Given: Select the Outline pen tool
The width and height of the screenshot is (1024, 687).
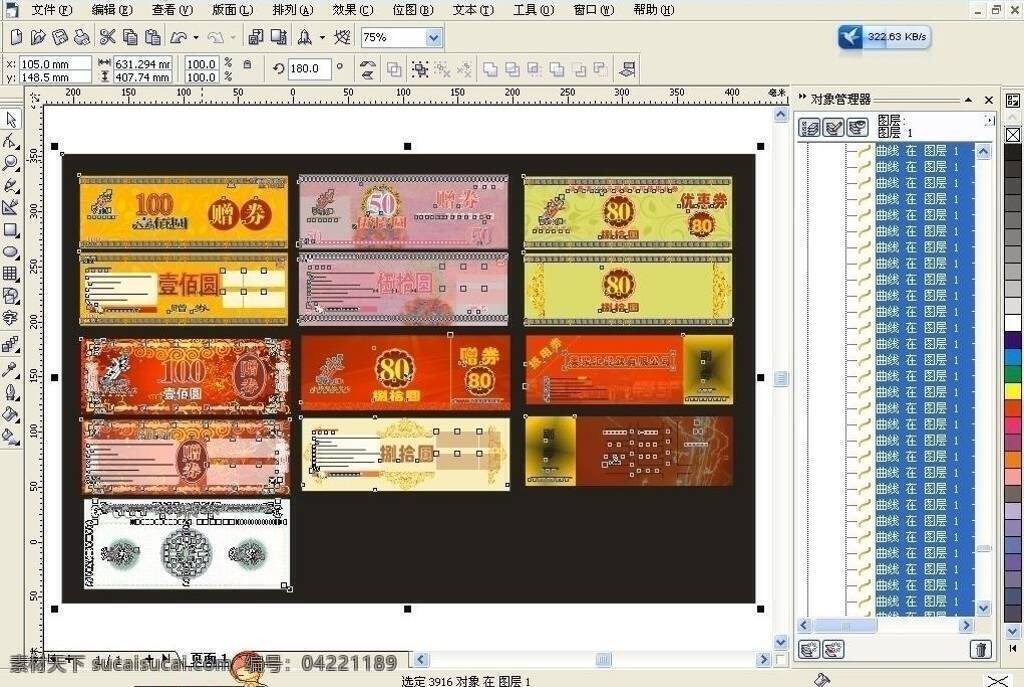Looking at the screenshot, I should pyautogui.click(x=11, y=392).
